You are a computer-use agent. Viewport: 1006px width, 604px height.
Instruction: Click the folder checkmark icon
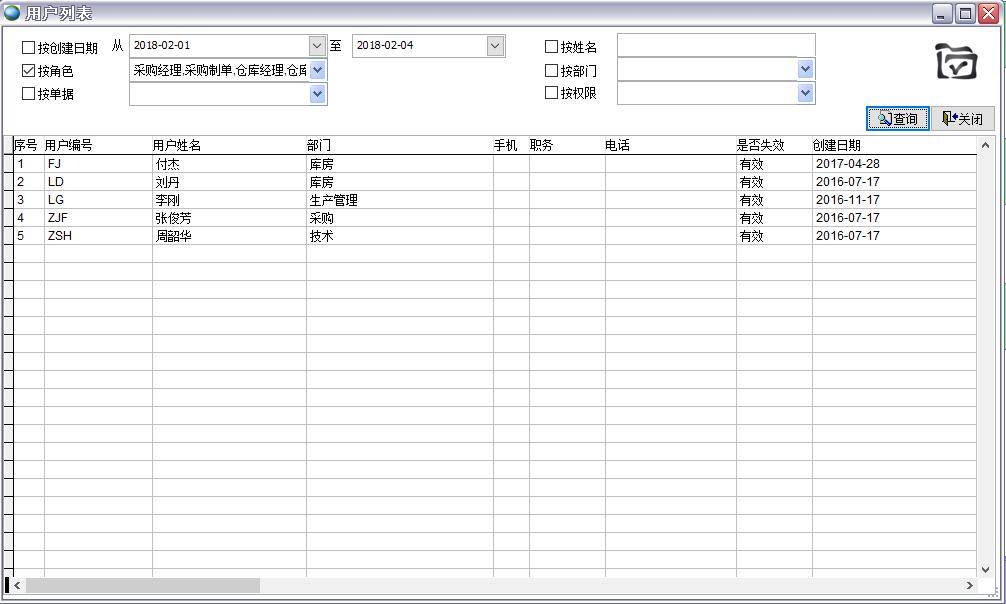956,62
